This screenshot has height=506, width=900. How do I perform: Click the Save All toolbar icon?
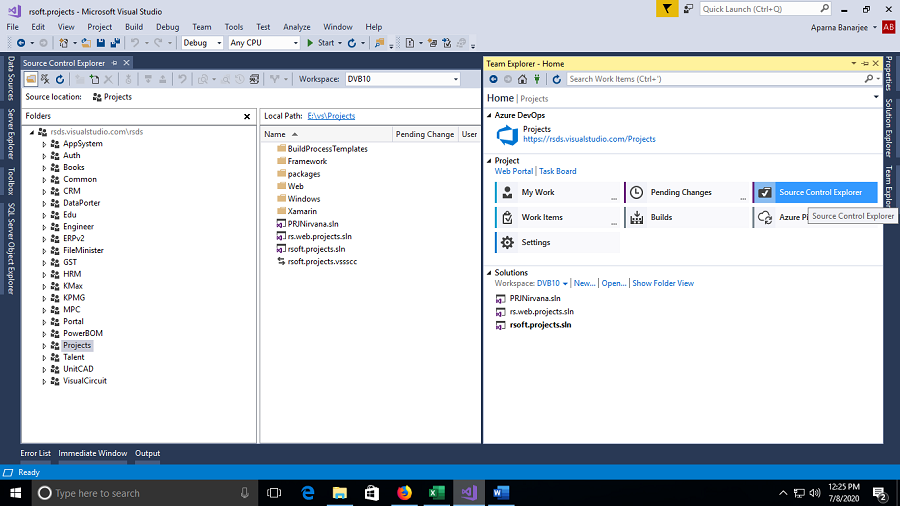point(115,43)
